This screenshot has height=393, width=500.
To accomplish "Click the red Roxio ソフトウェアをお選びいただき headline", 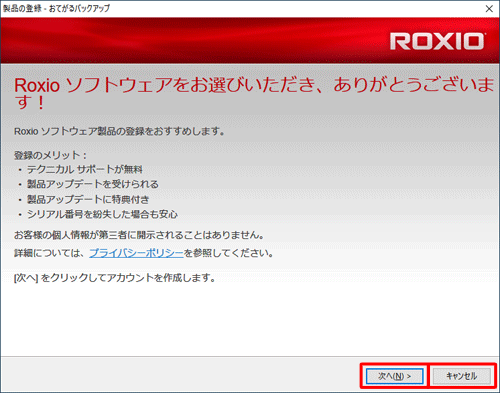I will point(253,93).
